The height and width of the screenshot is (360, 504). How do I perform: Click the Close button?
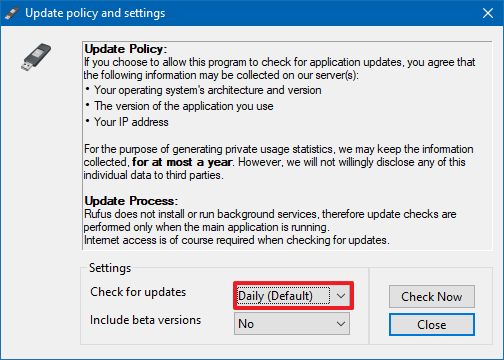pyautogui.click(x=432, y=324)
